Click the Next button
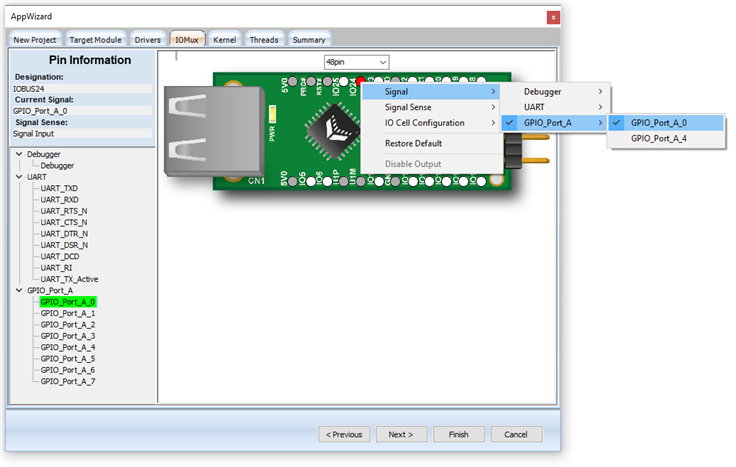Screen dimensions: 736x467 tap(401, 435)
